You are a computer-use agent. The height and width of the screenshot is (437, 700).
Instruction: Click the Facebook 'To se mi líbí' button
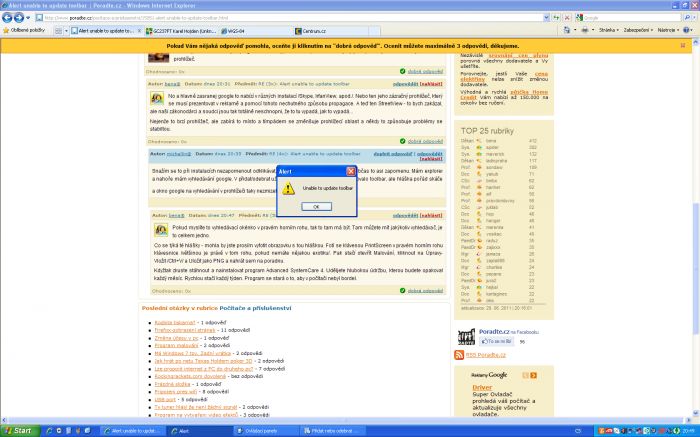496,341
